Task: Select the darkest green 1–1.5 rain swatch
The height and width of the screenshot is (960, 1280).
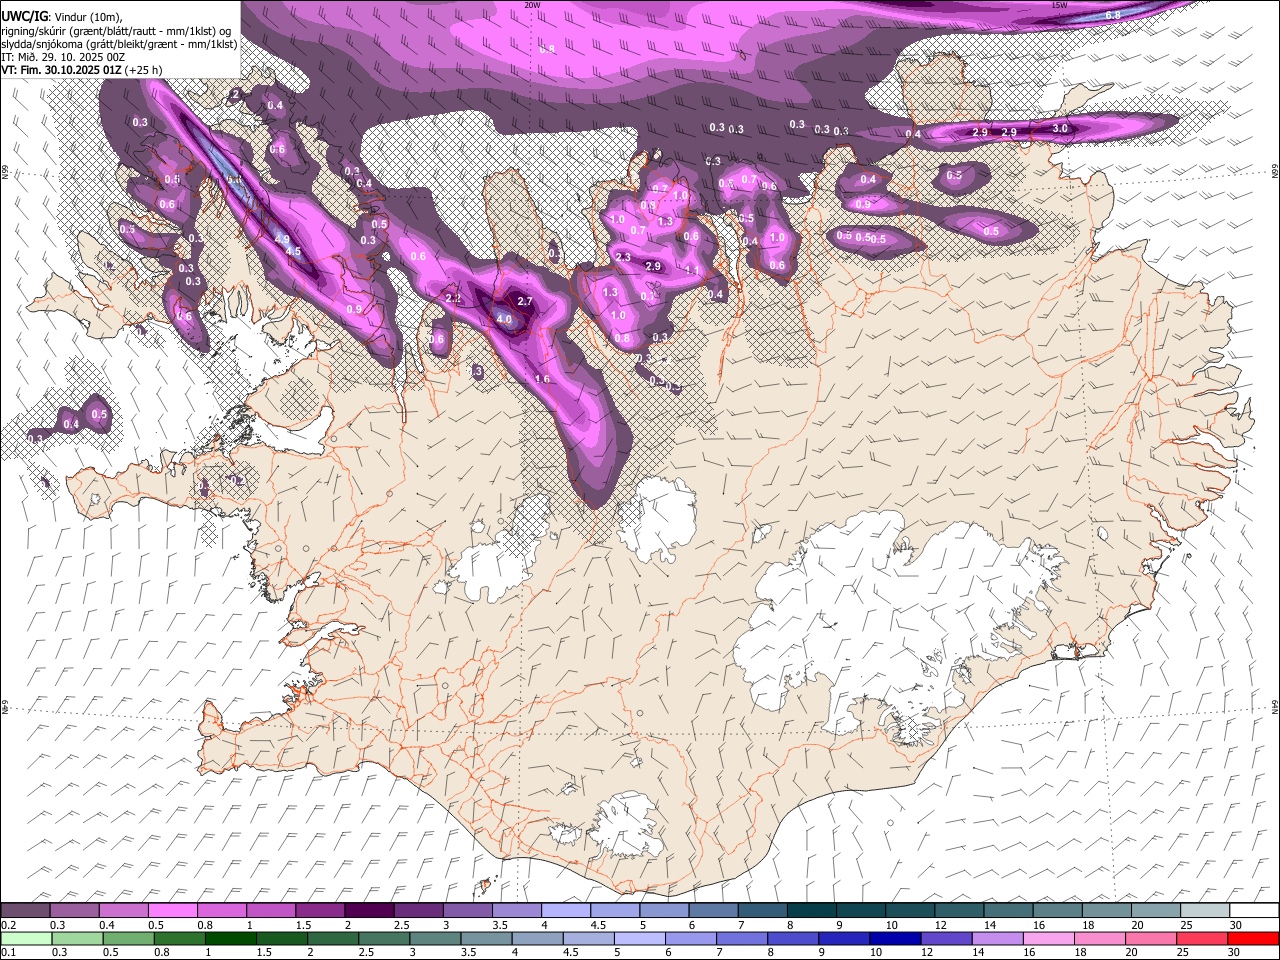Action: pyautogui.click(x=231, y=939)
